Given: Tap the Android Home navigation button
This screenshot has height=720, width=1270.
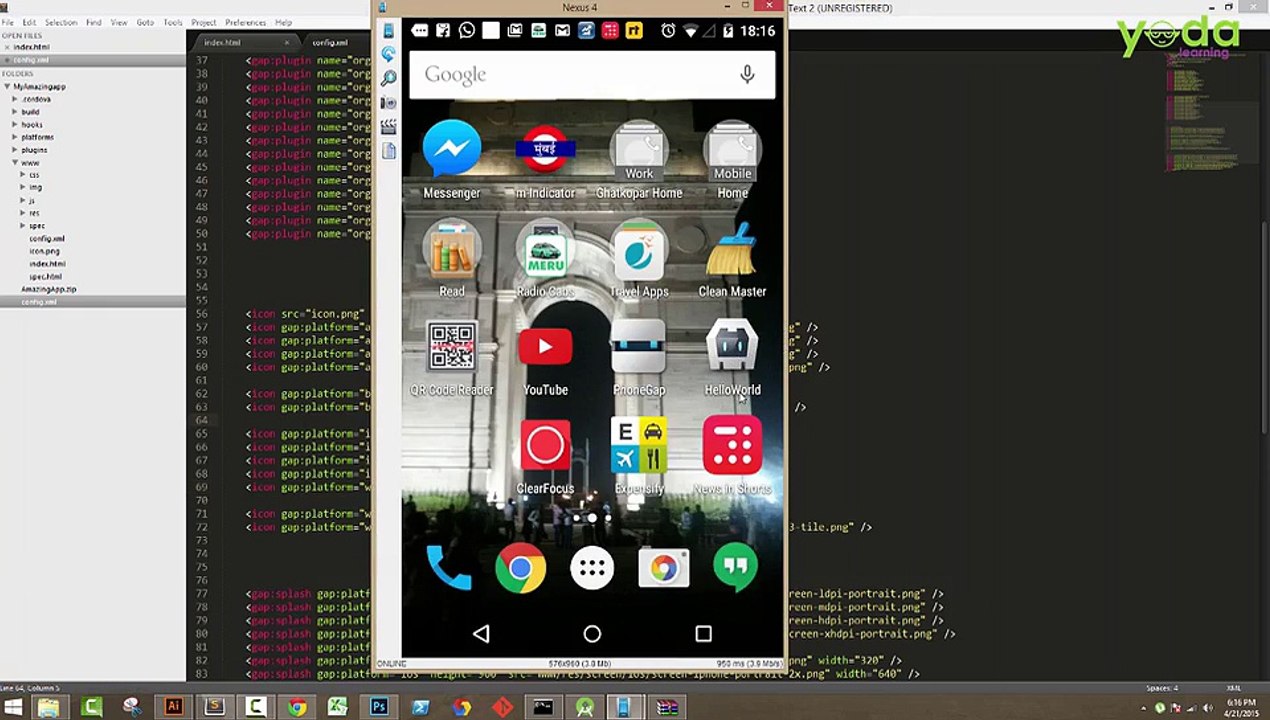Looking at the screenshot, I should pos(592,634).
